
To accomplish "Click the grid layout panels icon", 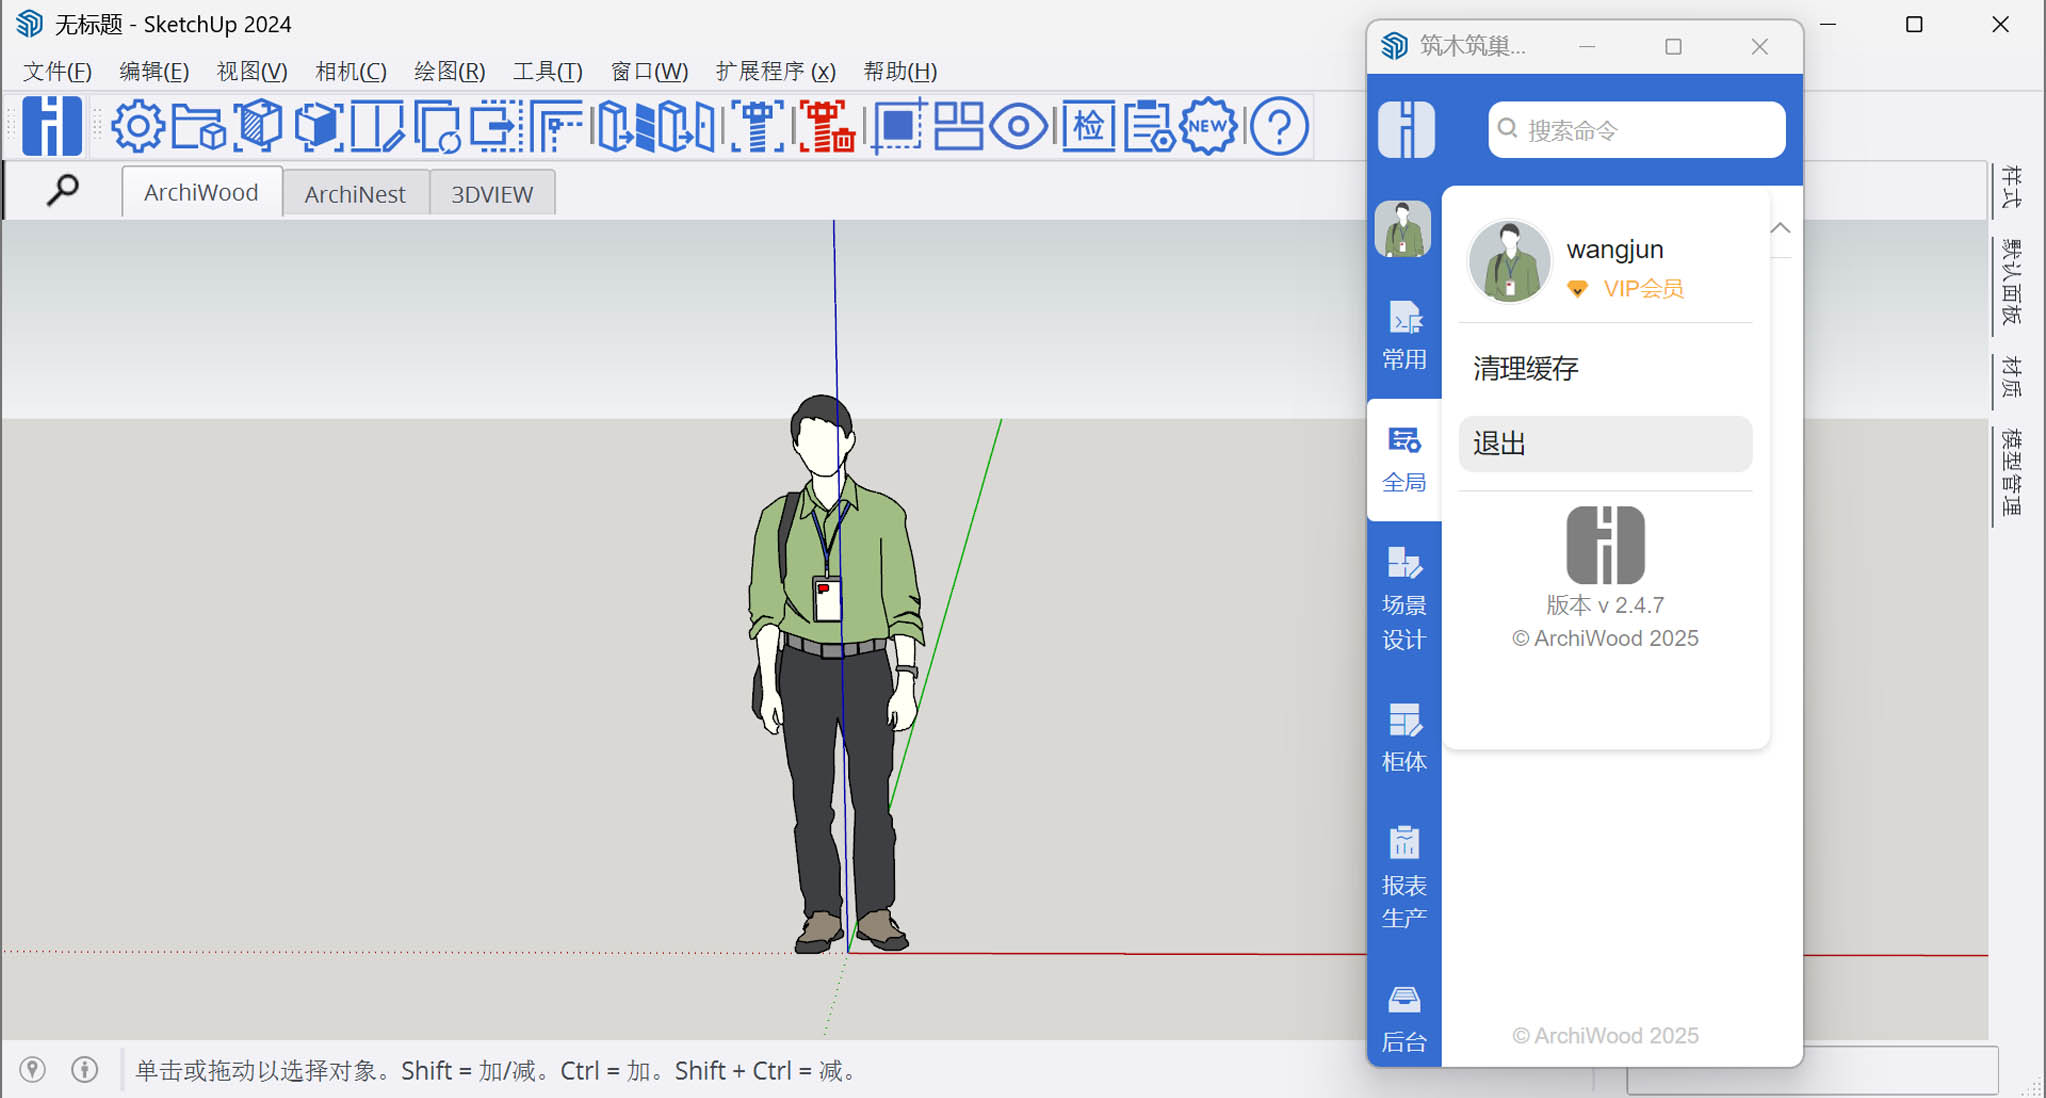I will (958, 126).
